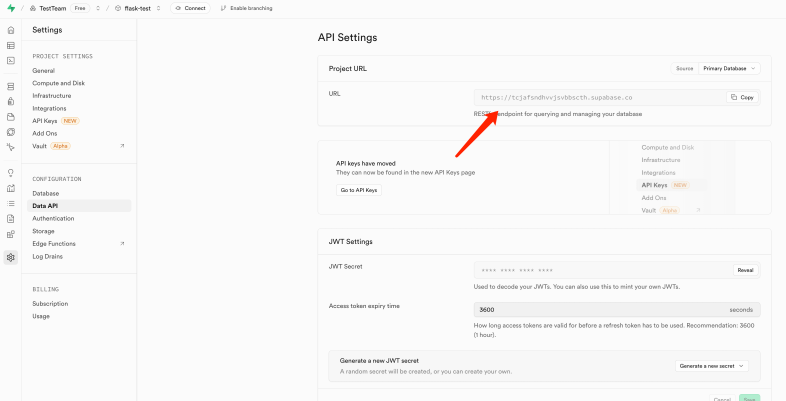786x401 pixels.
Task: Click the Settings gear sidebar icon
Action: [x=11, y=257]
